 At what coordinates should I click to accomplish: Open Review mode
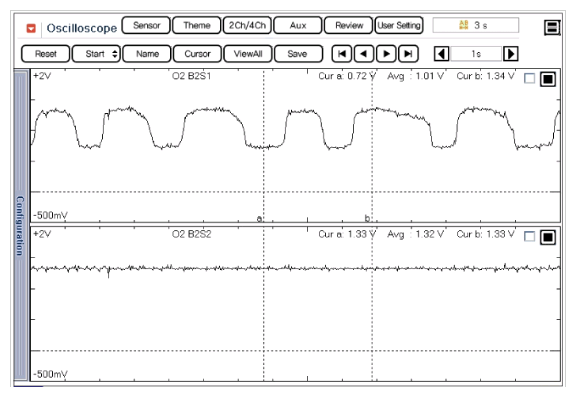click(348, 25)
